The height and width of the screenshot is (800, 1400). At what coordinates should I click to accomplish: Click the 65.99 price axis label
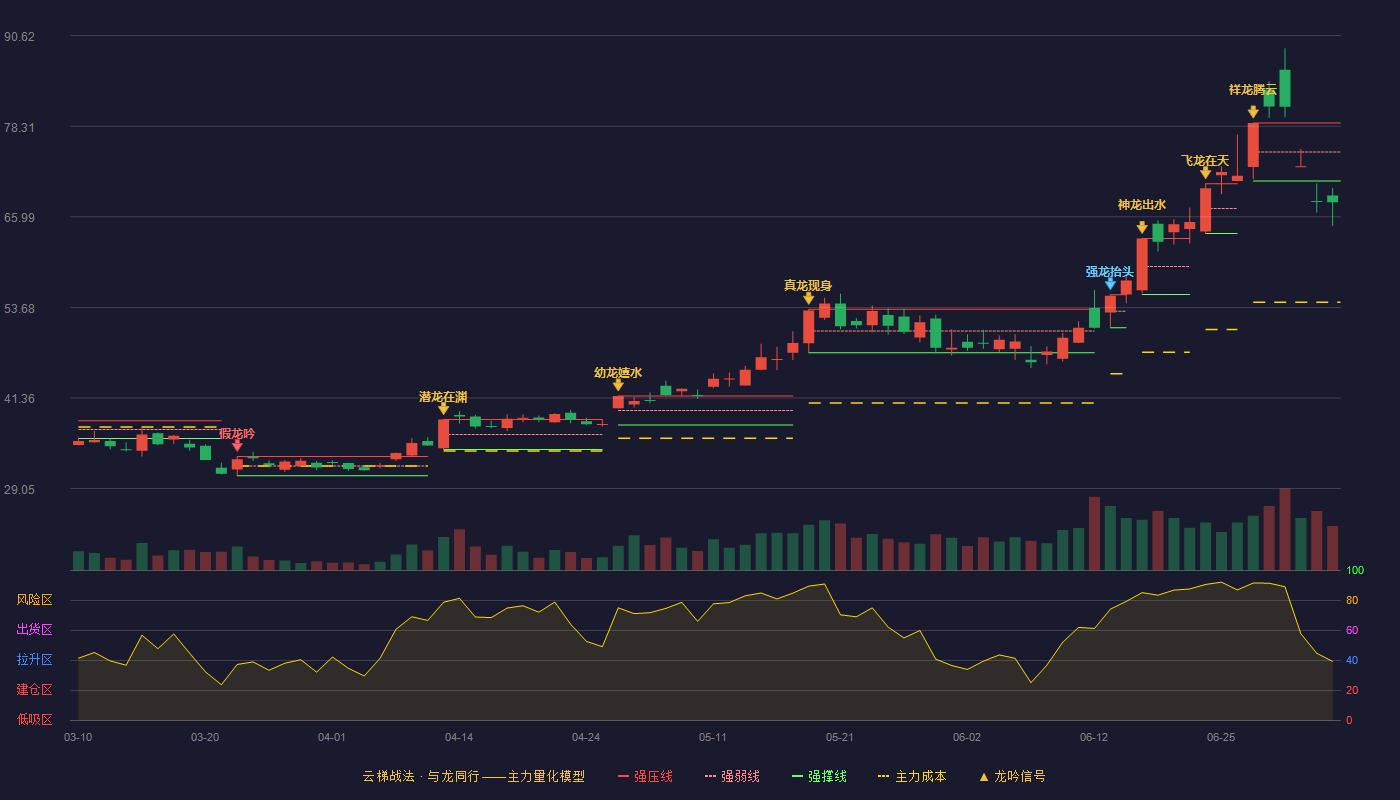point(20,217)
